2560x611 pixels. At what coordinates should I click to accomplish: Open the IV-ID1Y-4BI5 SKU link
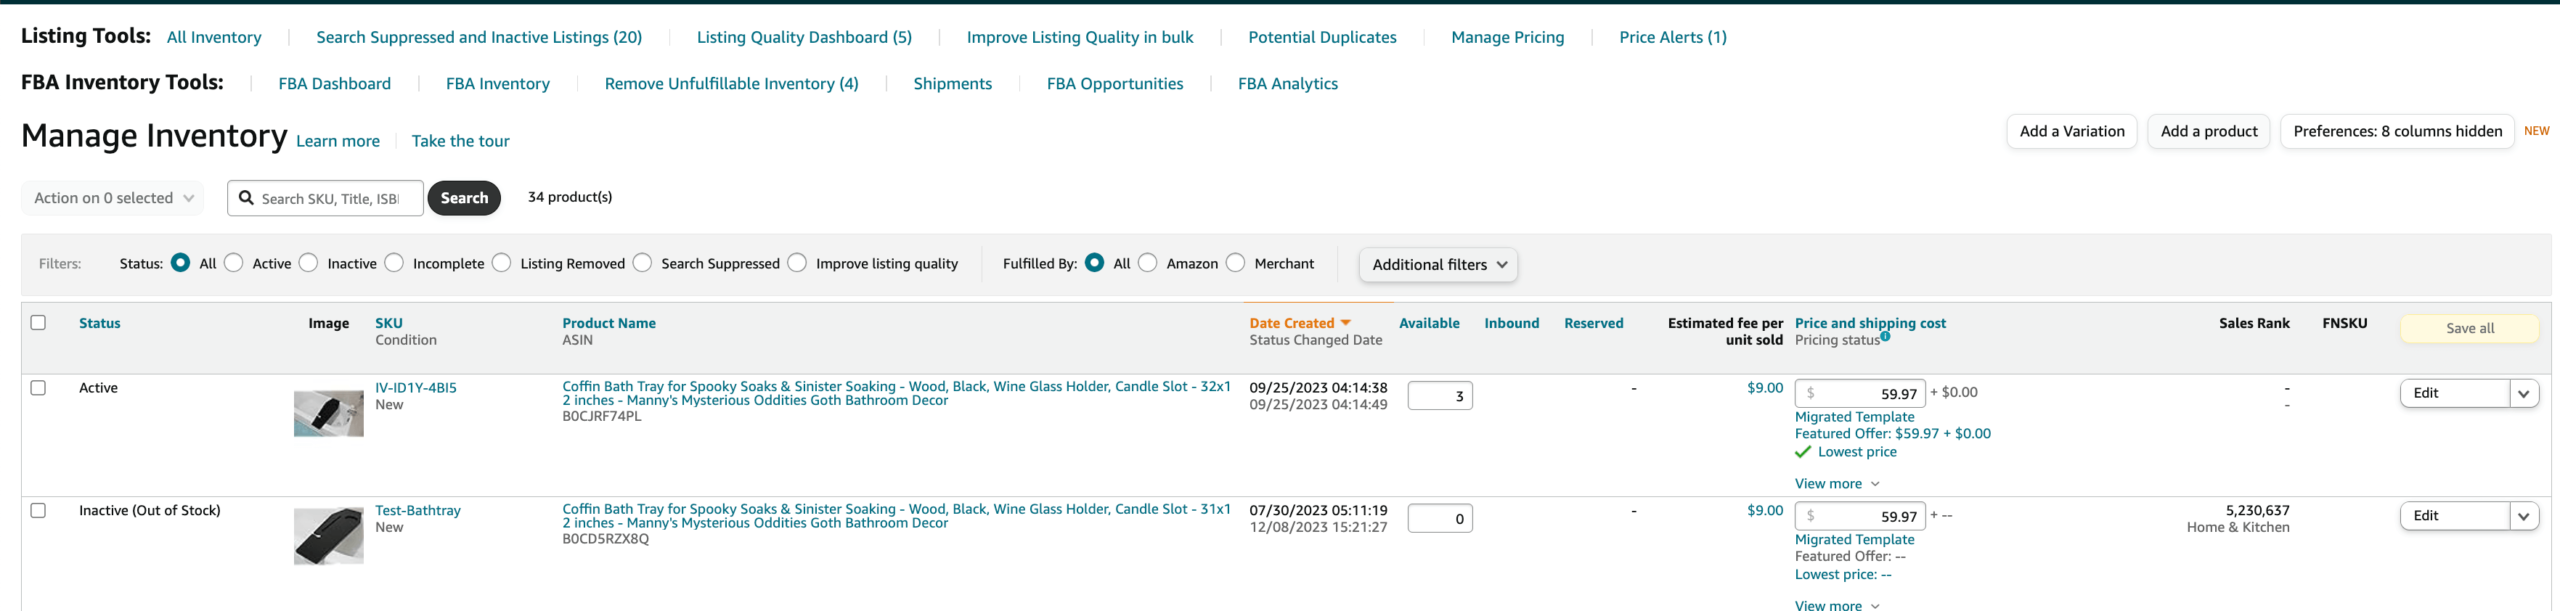click(x=416, y=388)
